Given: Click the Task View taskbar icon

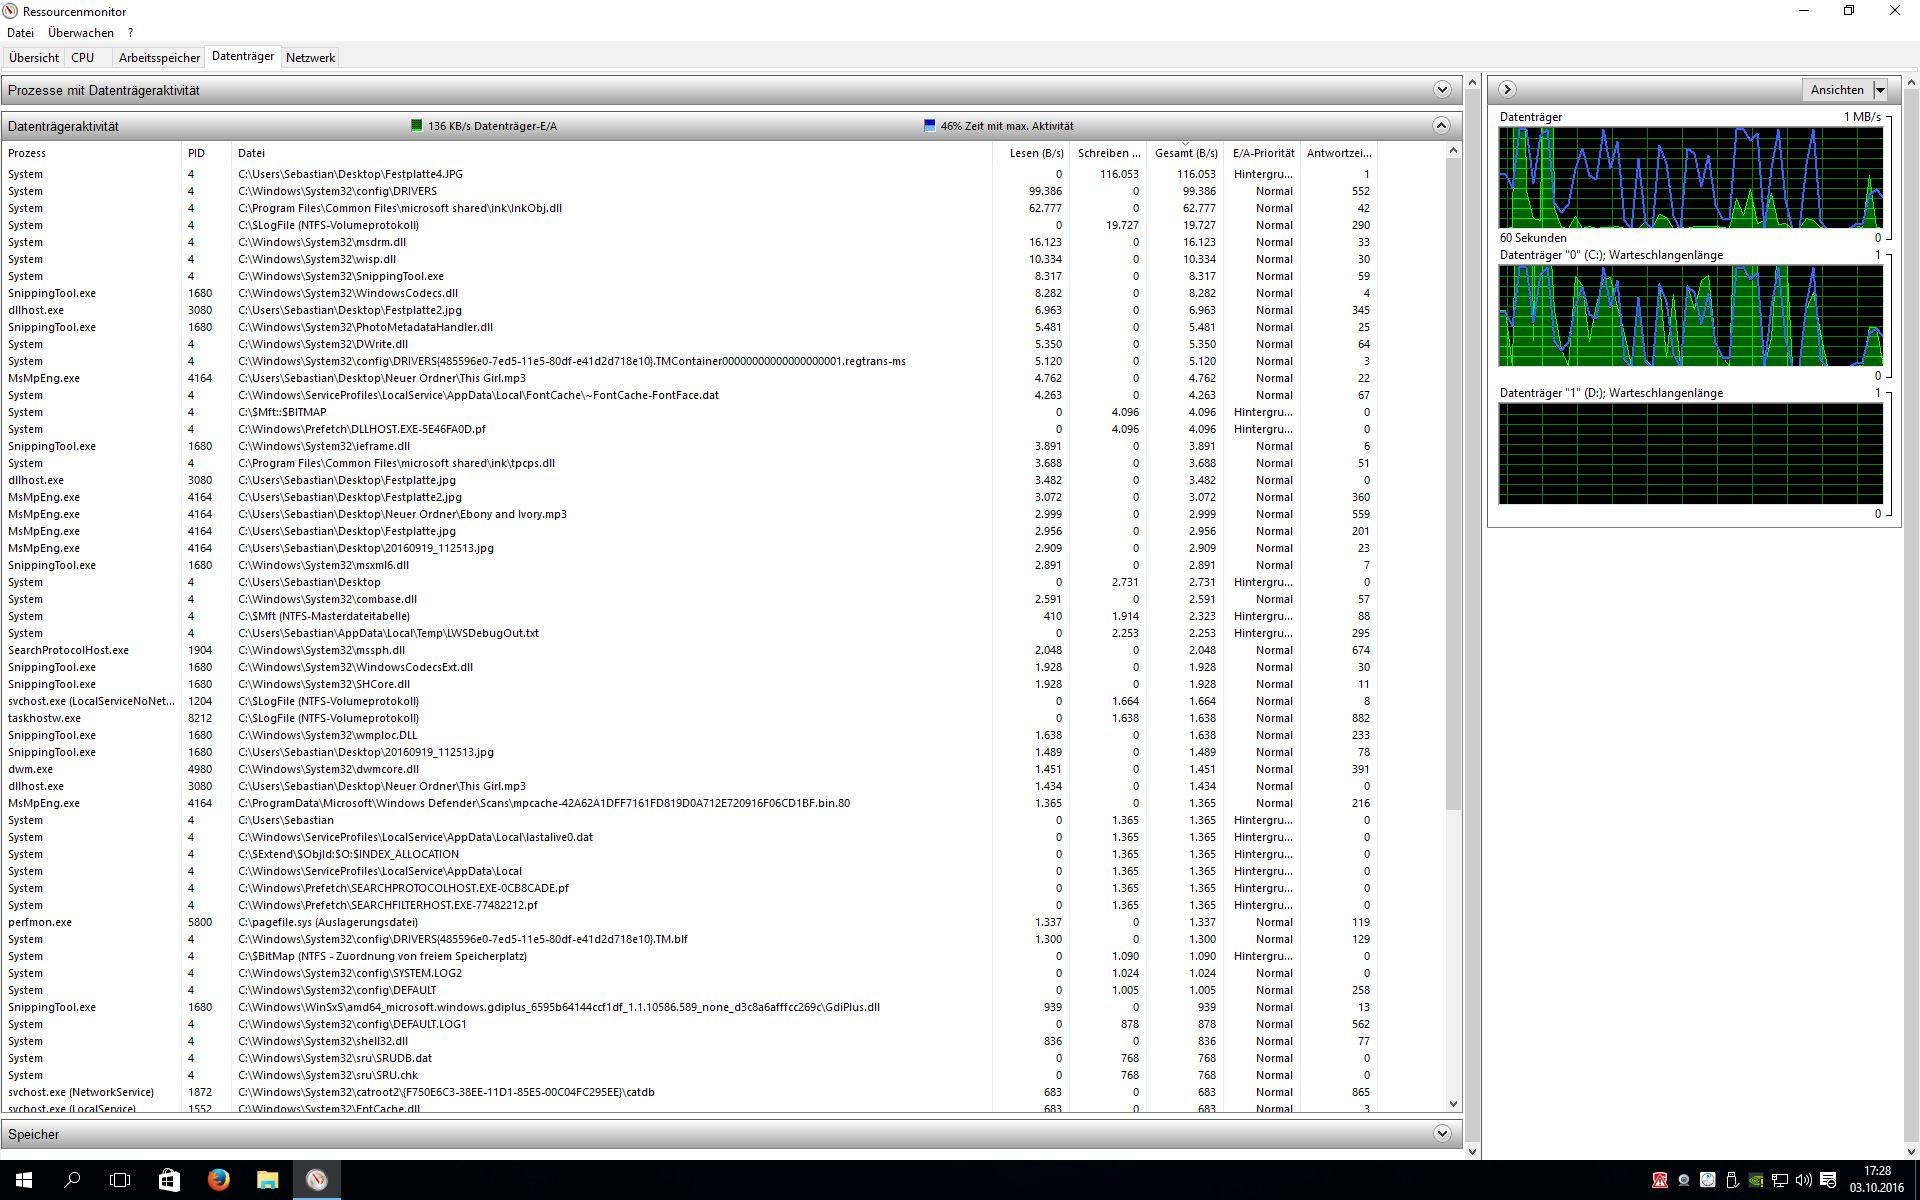Looking at the screenshot, I should click(120, 1180).
